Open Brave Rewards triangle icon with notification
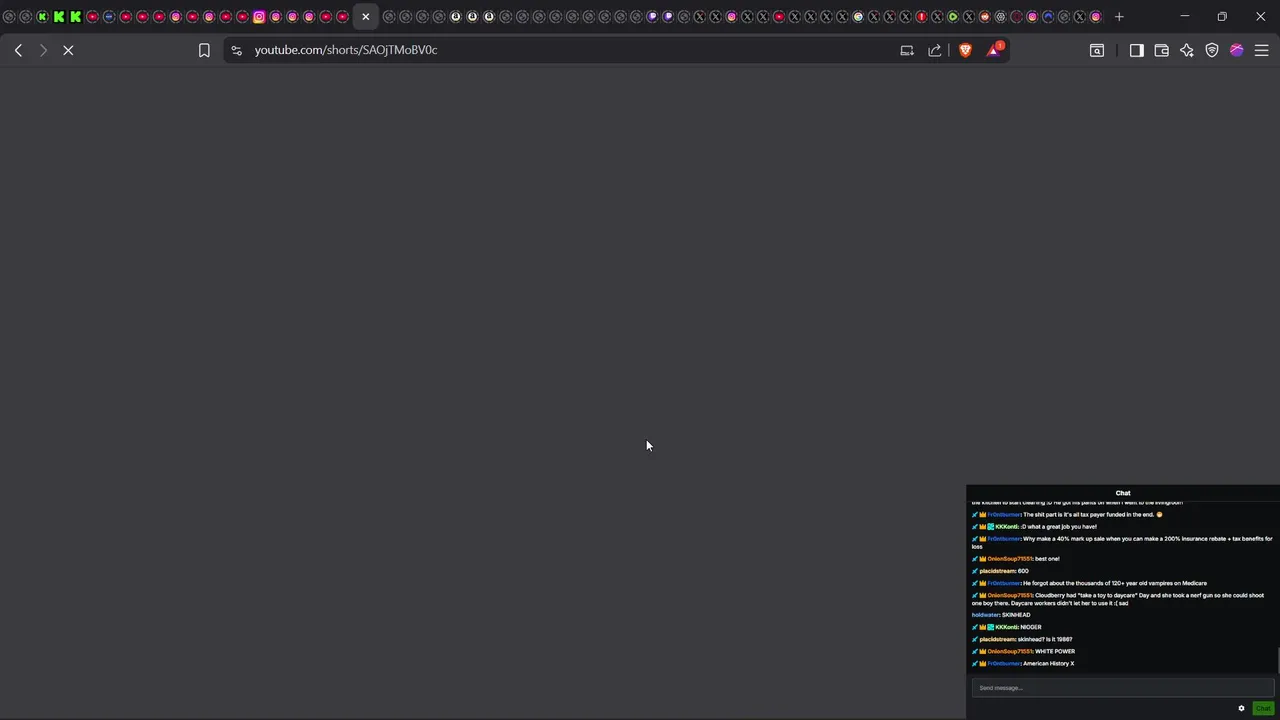Viewport: 1280px width, 720px height. coord(994,49)
